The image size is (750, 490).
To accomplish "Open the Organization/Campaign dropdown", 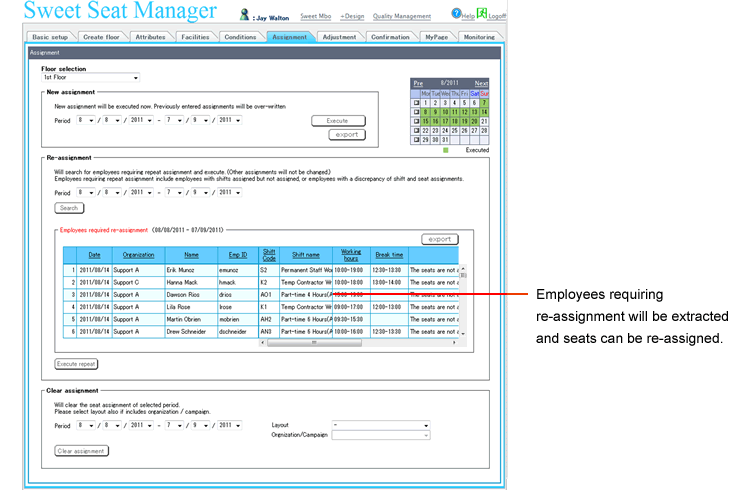I will pos(380,435).
